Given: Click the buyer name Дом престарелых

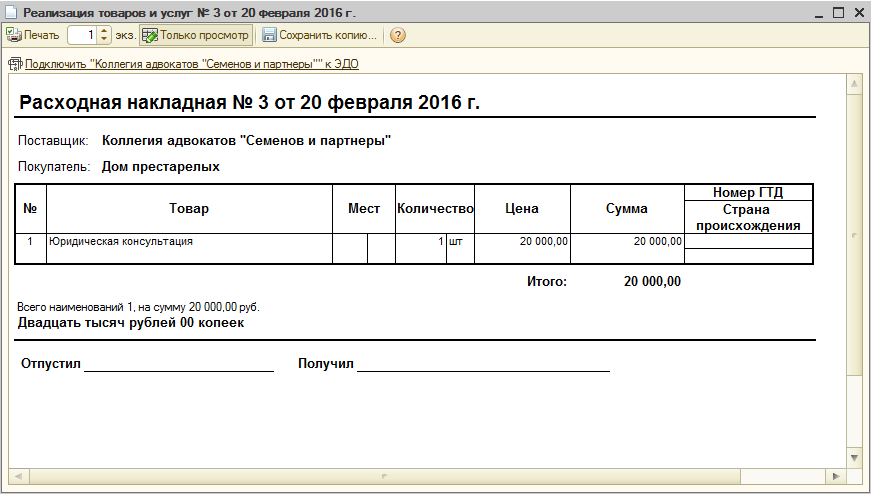Looking at the screenshot, I should (x=161, y=167).
